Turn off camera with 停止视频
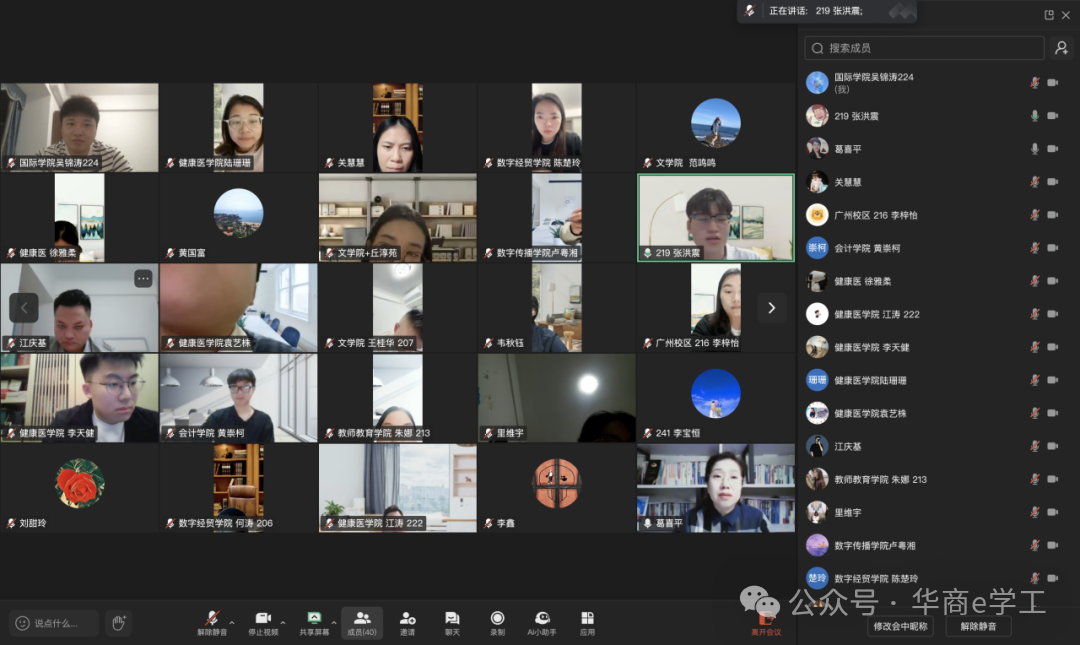This screenshot has height=645, width=1080. pos(263,622)
